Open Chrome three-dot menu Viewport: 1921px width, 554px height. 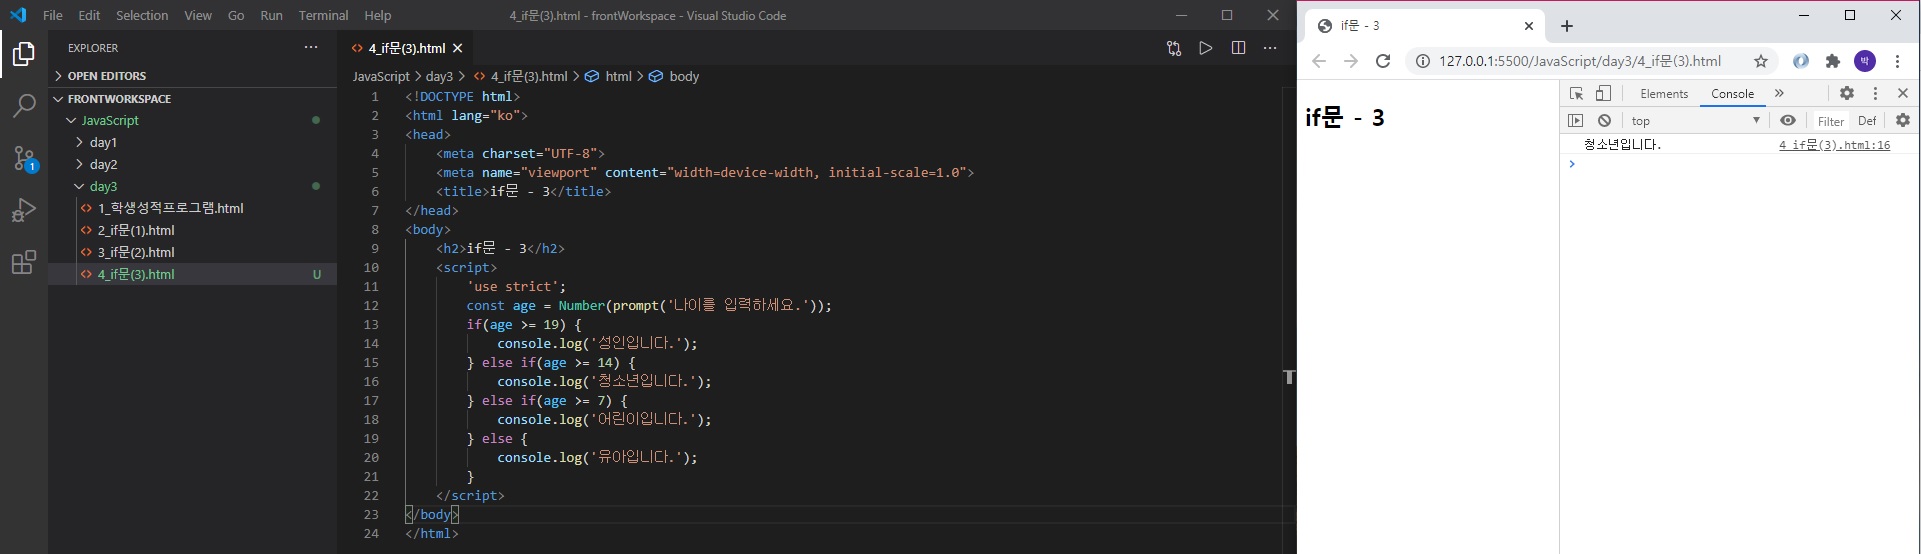coord(1897,61)
